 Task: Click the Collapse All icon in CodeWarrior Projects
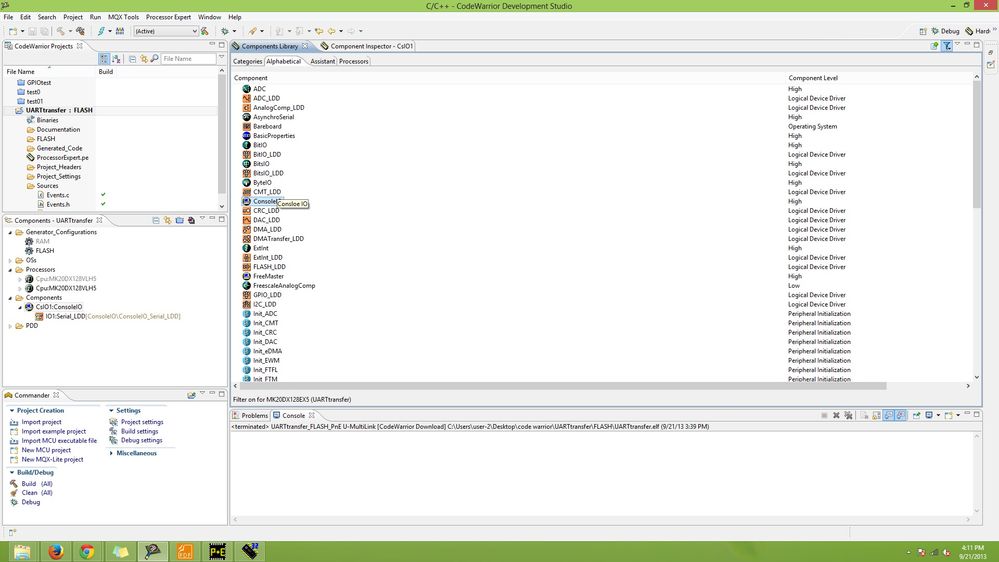pyautogui.click(x=132, y=59)
